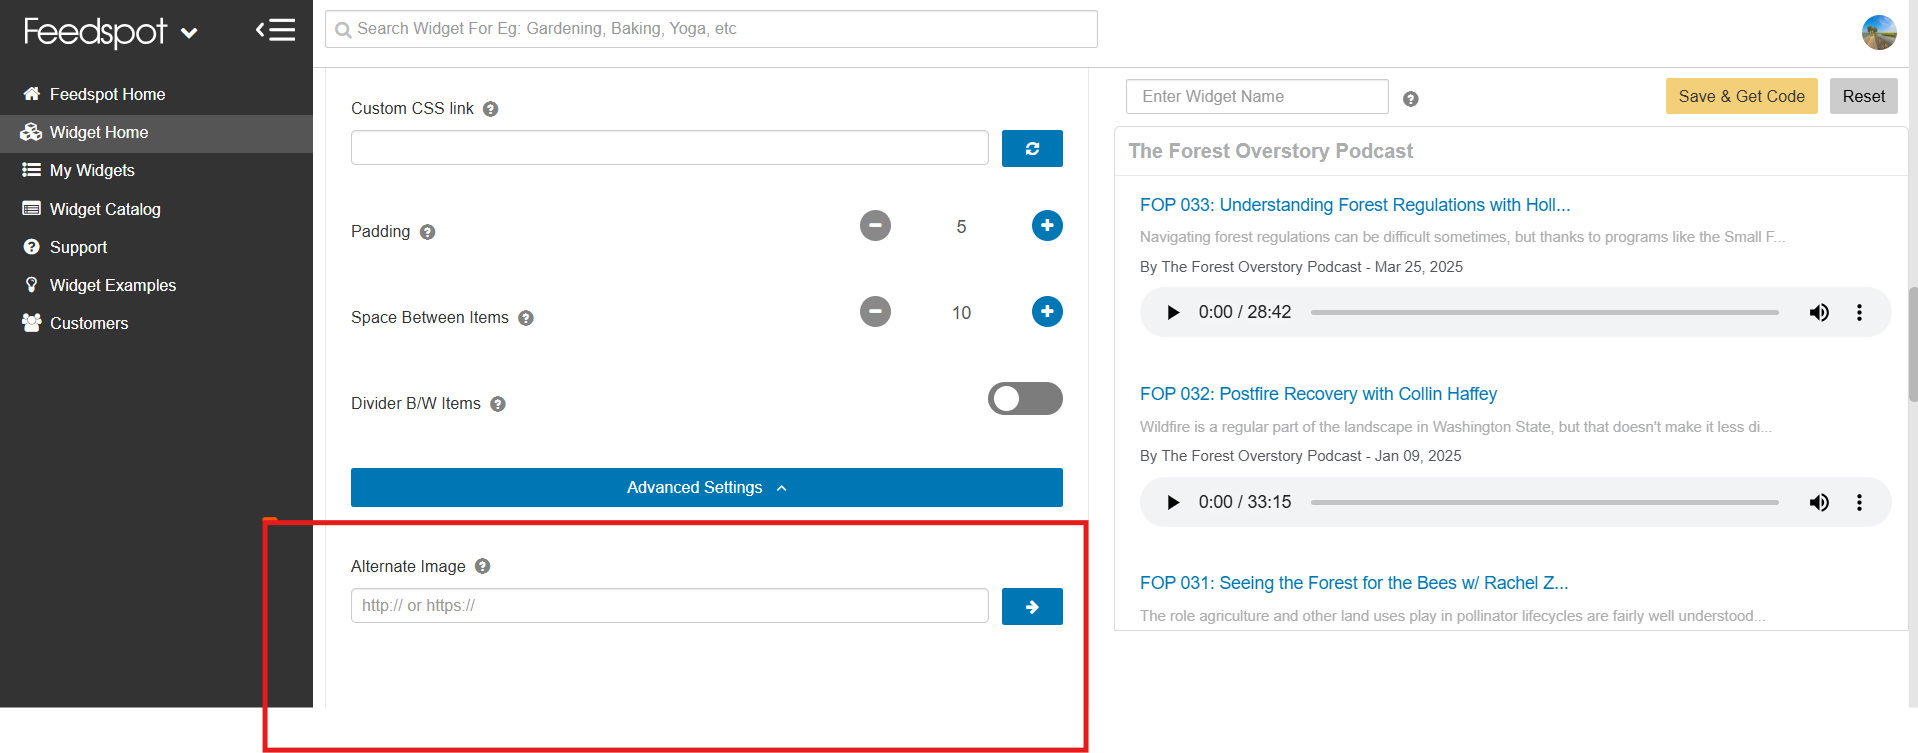Image resolution: width=1918 pixels, height=753 pixels.
Task: Increase the Padding value
Action: coord(1047,225)
